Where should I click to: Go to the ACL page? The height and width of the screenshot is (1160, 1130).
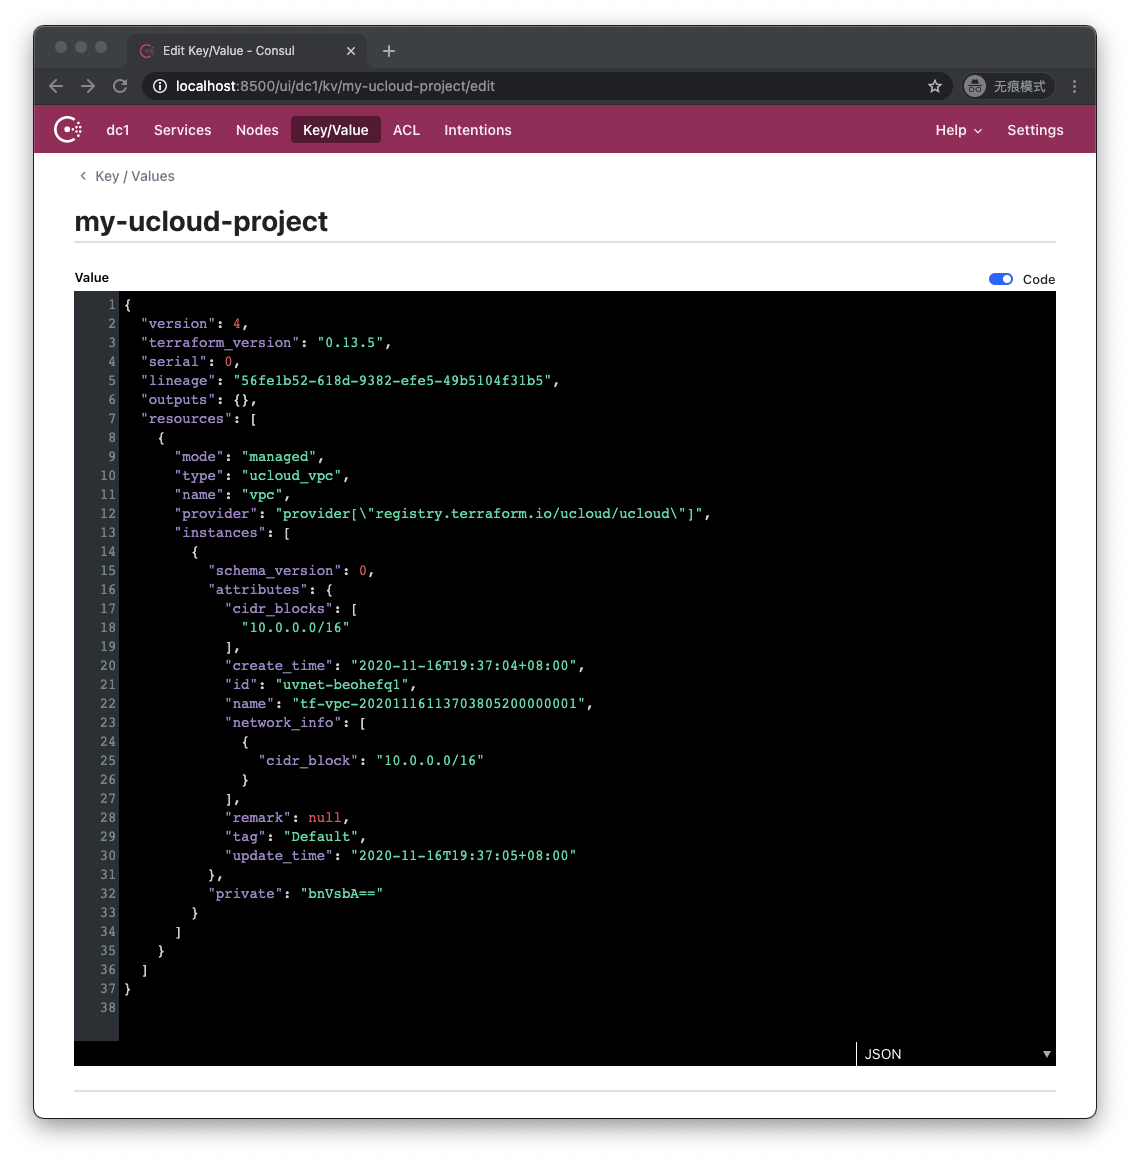point(406,130)
